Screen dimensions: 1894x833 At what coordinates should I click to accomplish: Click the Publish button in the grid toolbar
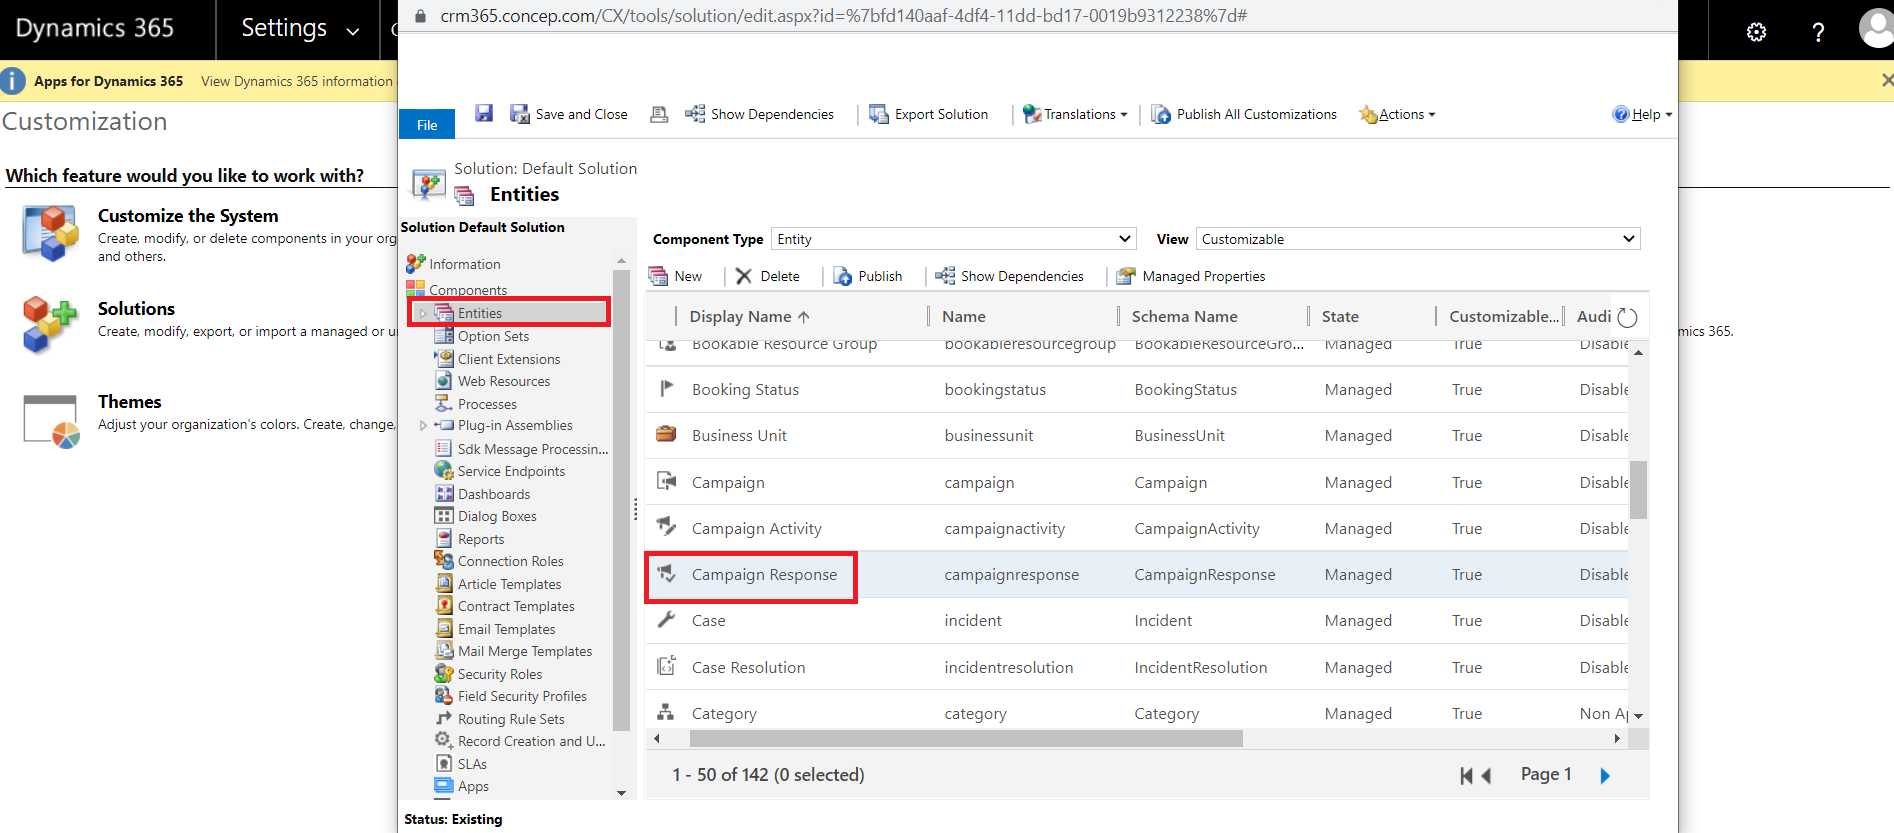(x=868, y=276)
